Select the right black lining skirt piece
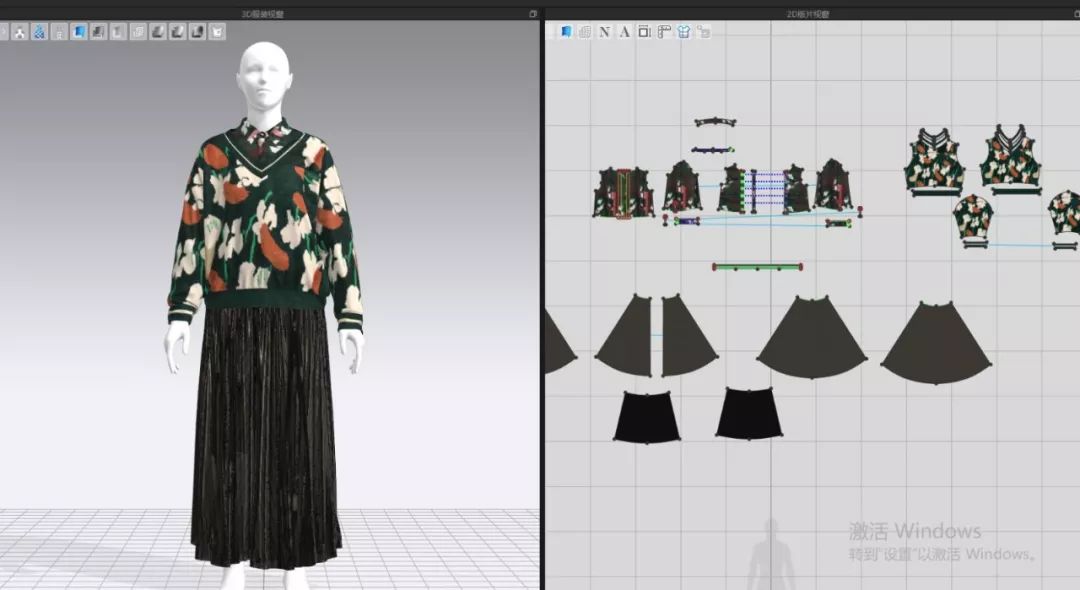Image resolution: width=1080 pixels, height=590 pixels. [749, 413]
